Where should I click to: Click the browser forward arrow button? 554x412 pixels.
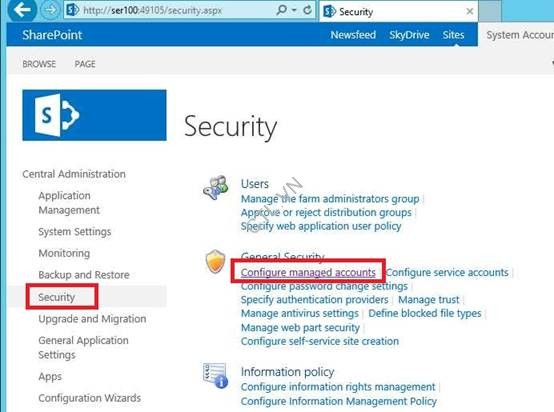pyautogui.click(x=51, y=10)
